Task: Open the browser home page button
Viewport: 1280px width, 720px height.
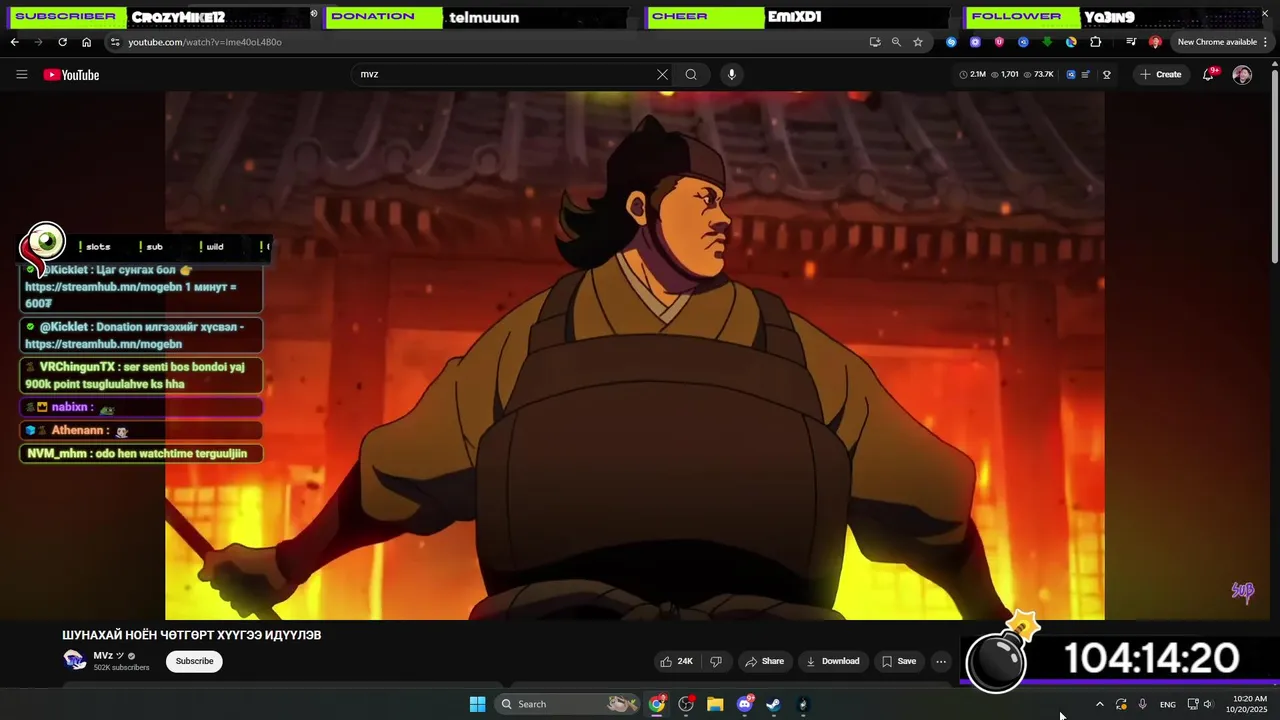Action: 86,42
